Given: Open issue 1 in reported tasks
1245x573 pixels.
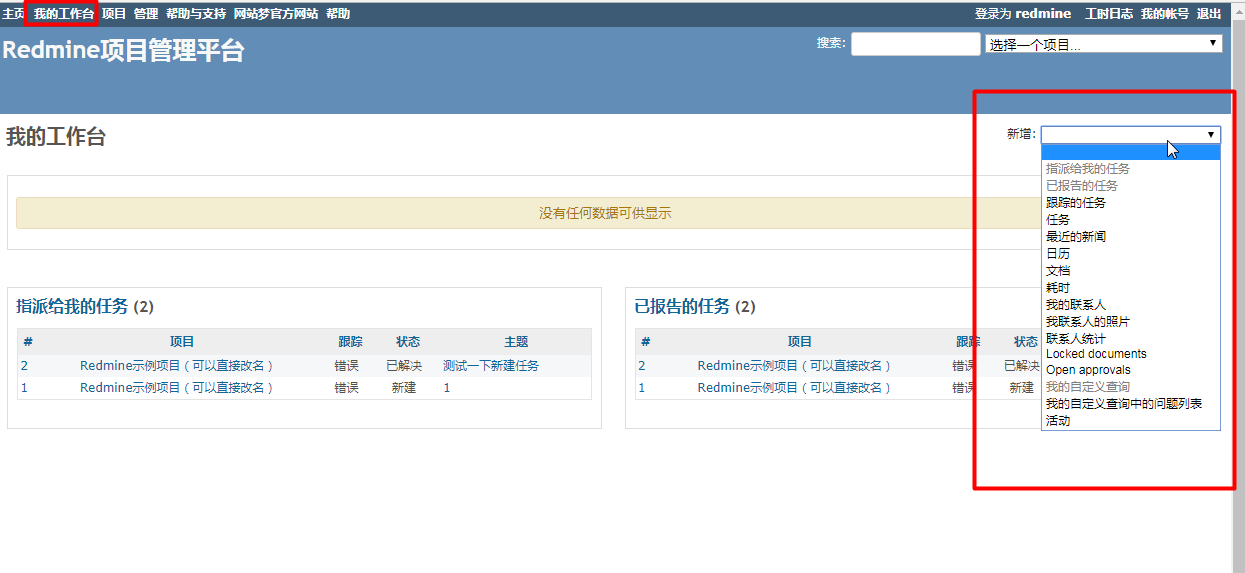Looking at the screenshot, I should (x=642, y=388).
